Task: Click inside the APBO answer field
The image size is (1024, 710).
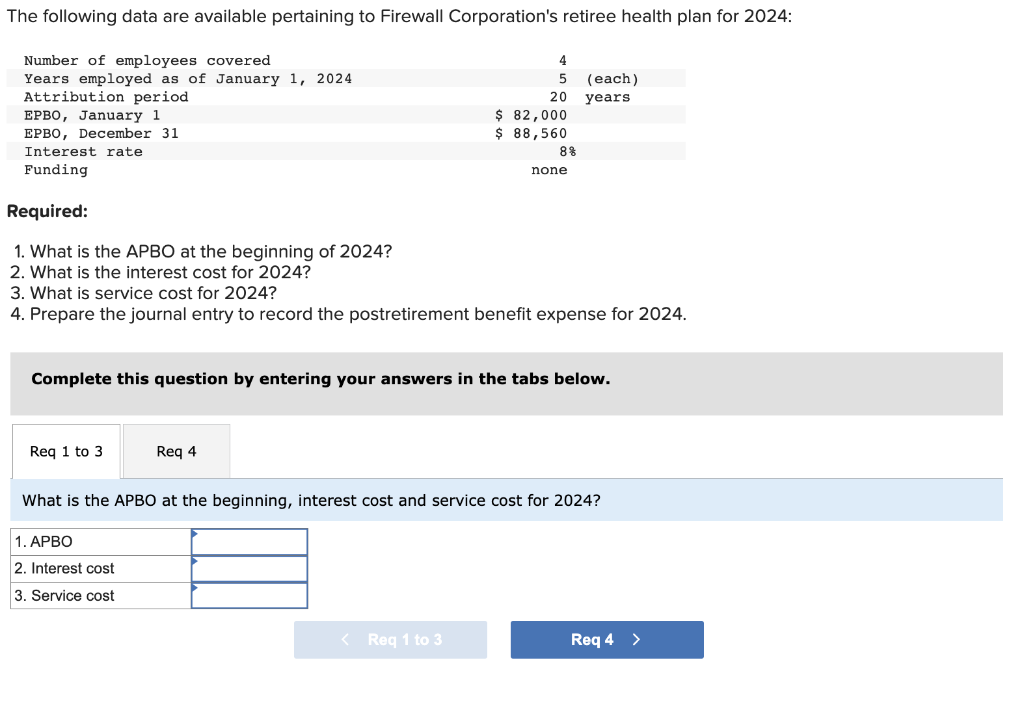Action: click(x=252, y=541)
